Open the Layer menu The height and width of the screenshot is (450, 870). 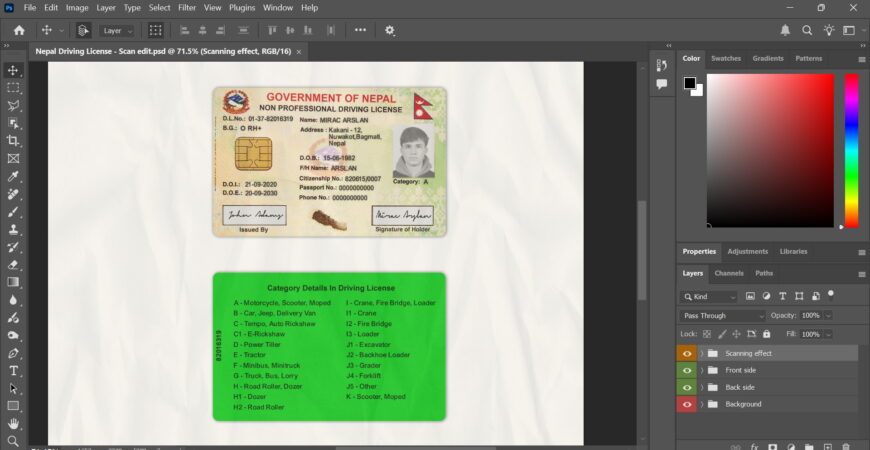[106, 8]
